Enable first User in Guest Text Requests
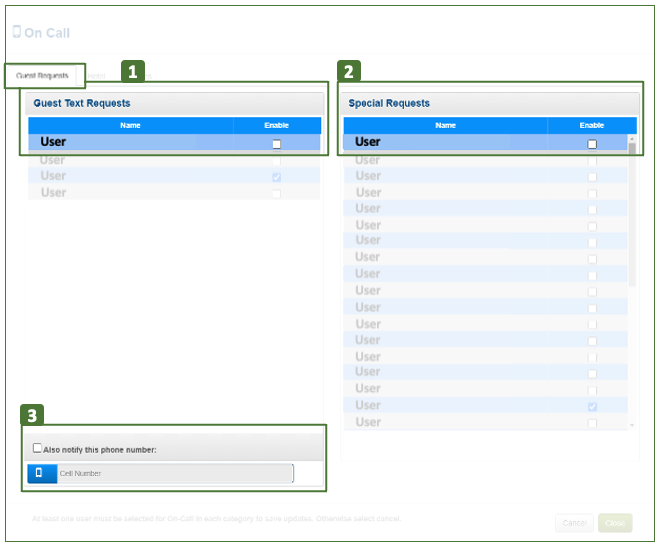This screenshot has height=547, width=659. coord(277,144)
